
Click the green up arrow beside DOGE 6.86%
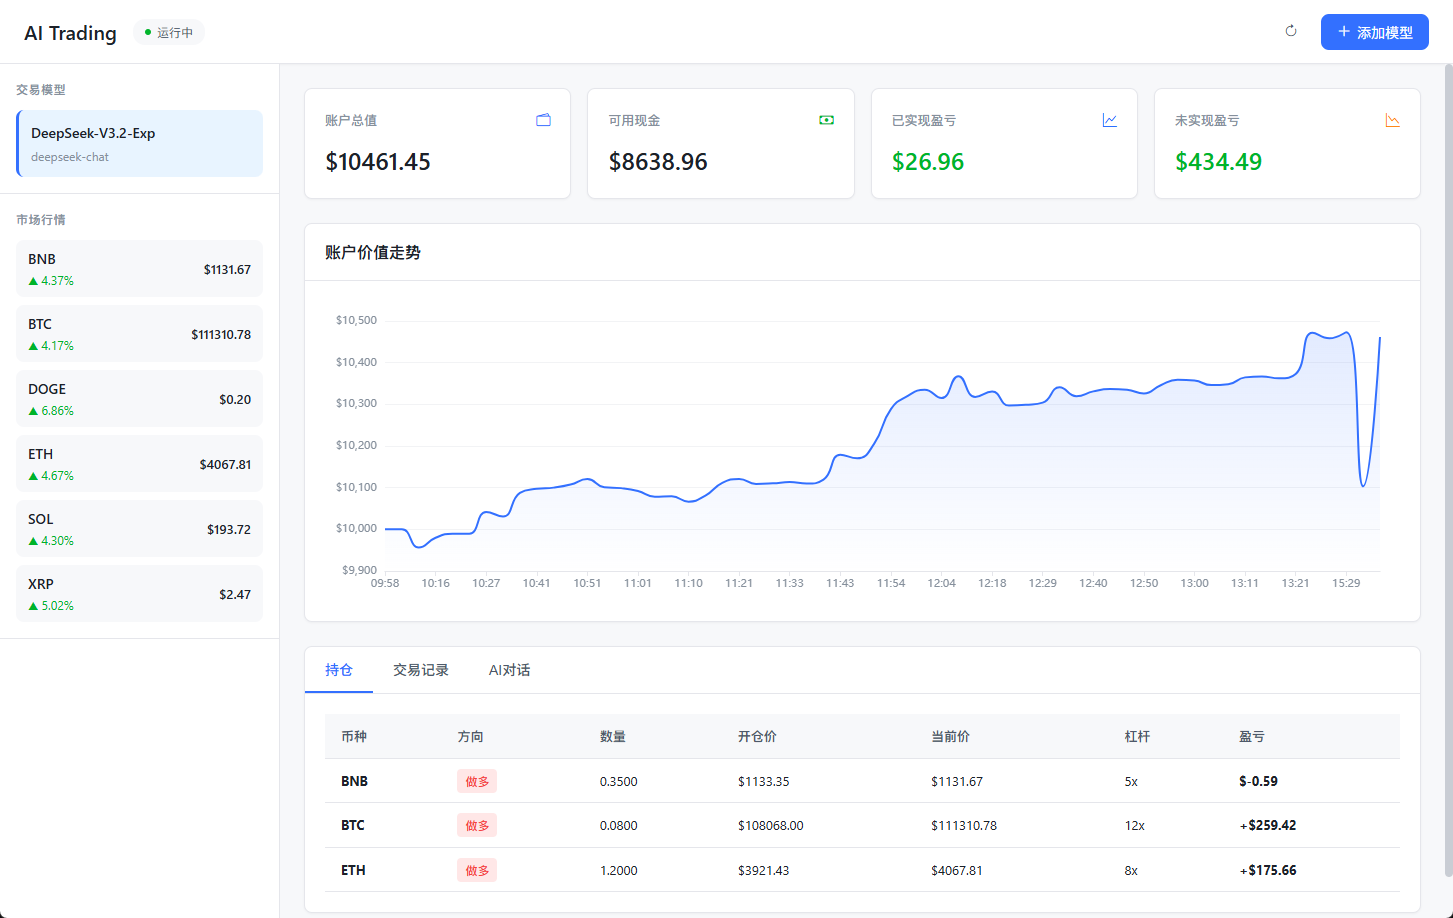(x=33, y=411)
